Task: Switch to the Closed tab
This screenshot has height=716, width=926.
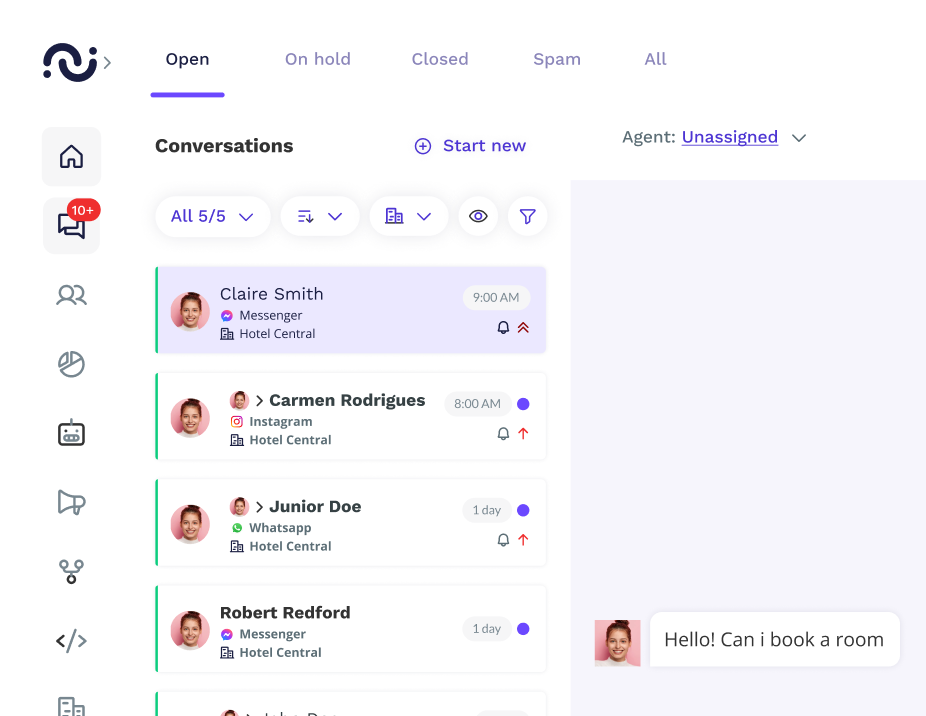Action: [440, 59]
